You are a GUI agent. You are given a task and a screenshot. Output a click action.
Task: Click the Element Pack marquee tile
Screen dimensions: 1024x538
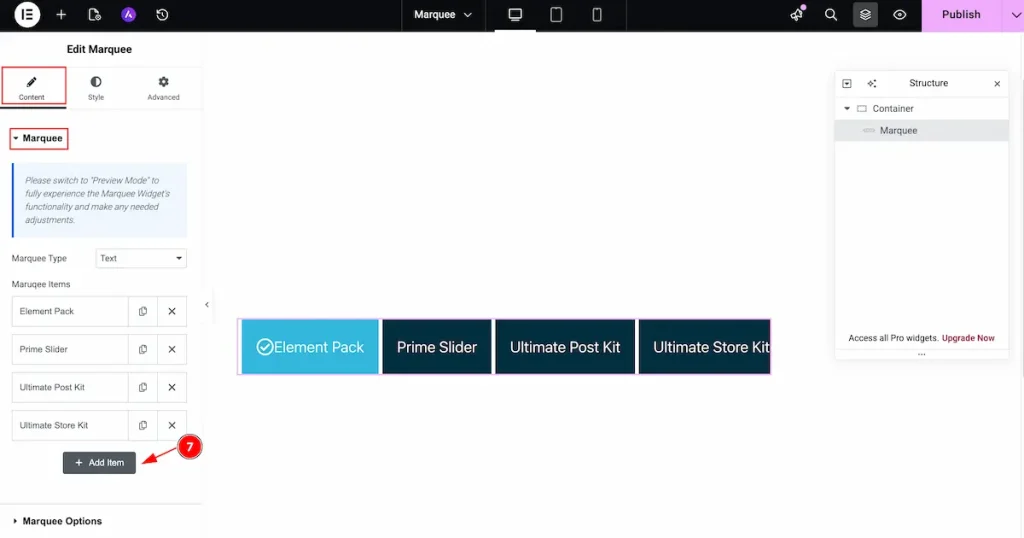[310, 347]
